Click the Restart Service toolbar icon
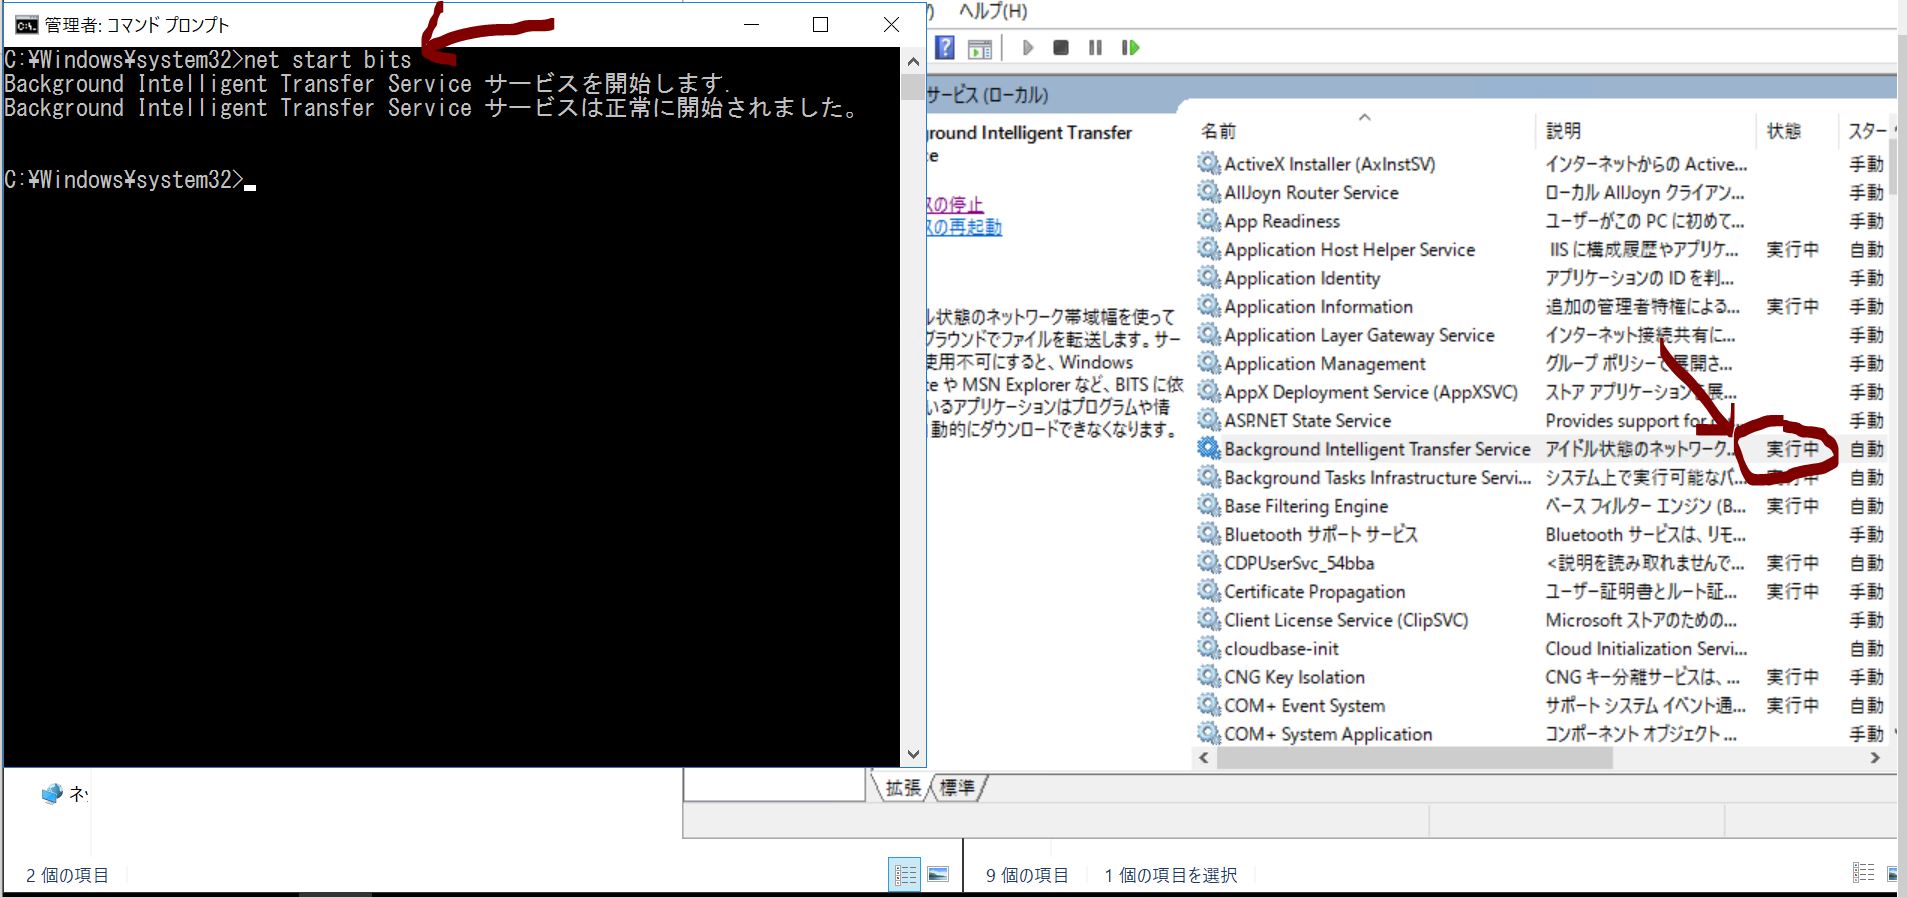1907x897 pixels. click(x=1130, y=47)
